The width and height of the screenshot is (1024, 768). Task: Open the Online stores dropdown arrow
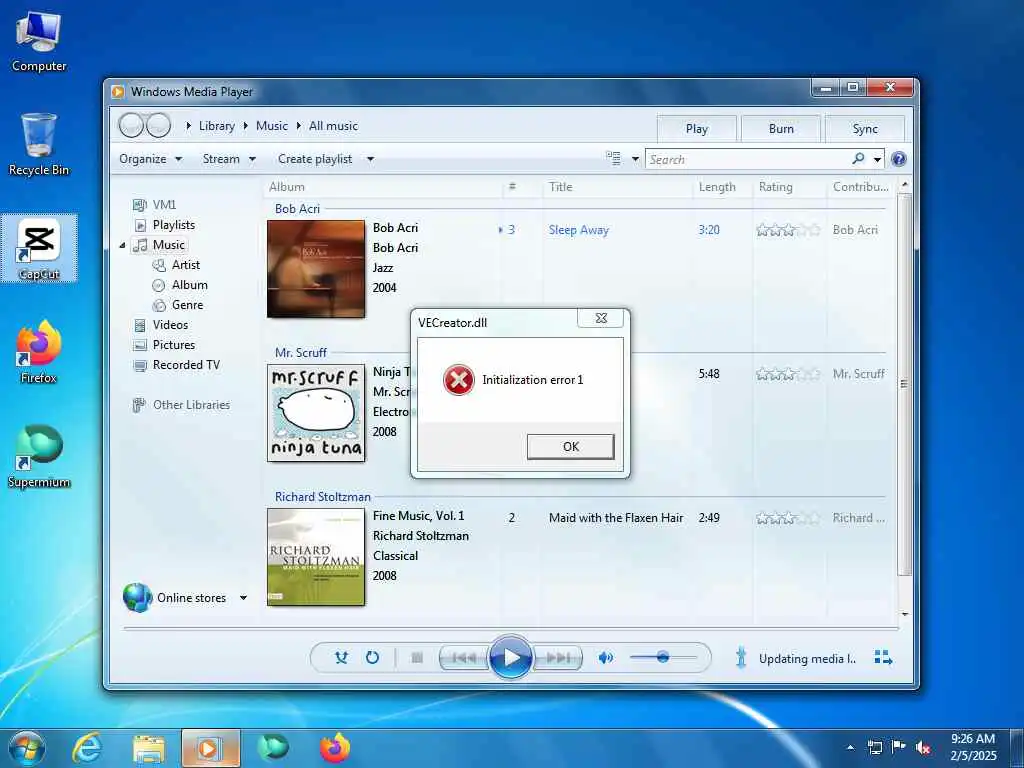pos(243,598)
